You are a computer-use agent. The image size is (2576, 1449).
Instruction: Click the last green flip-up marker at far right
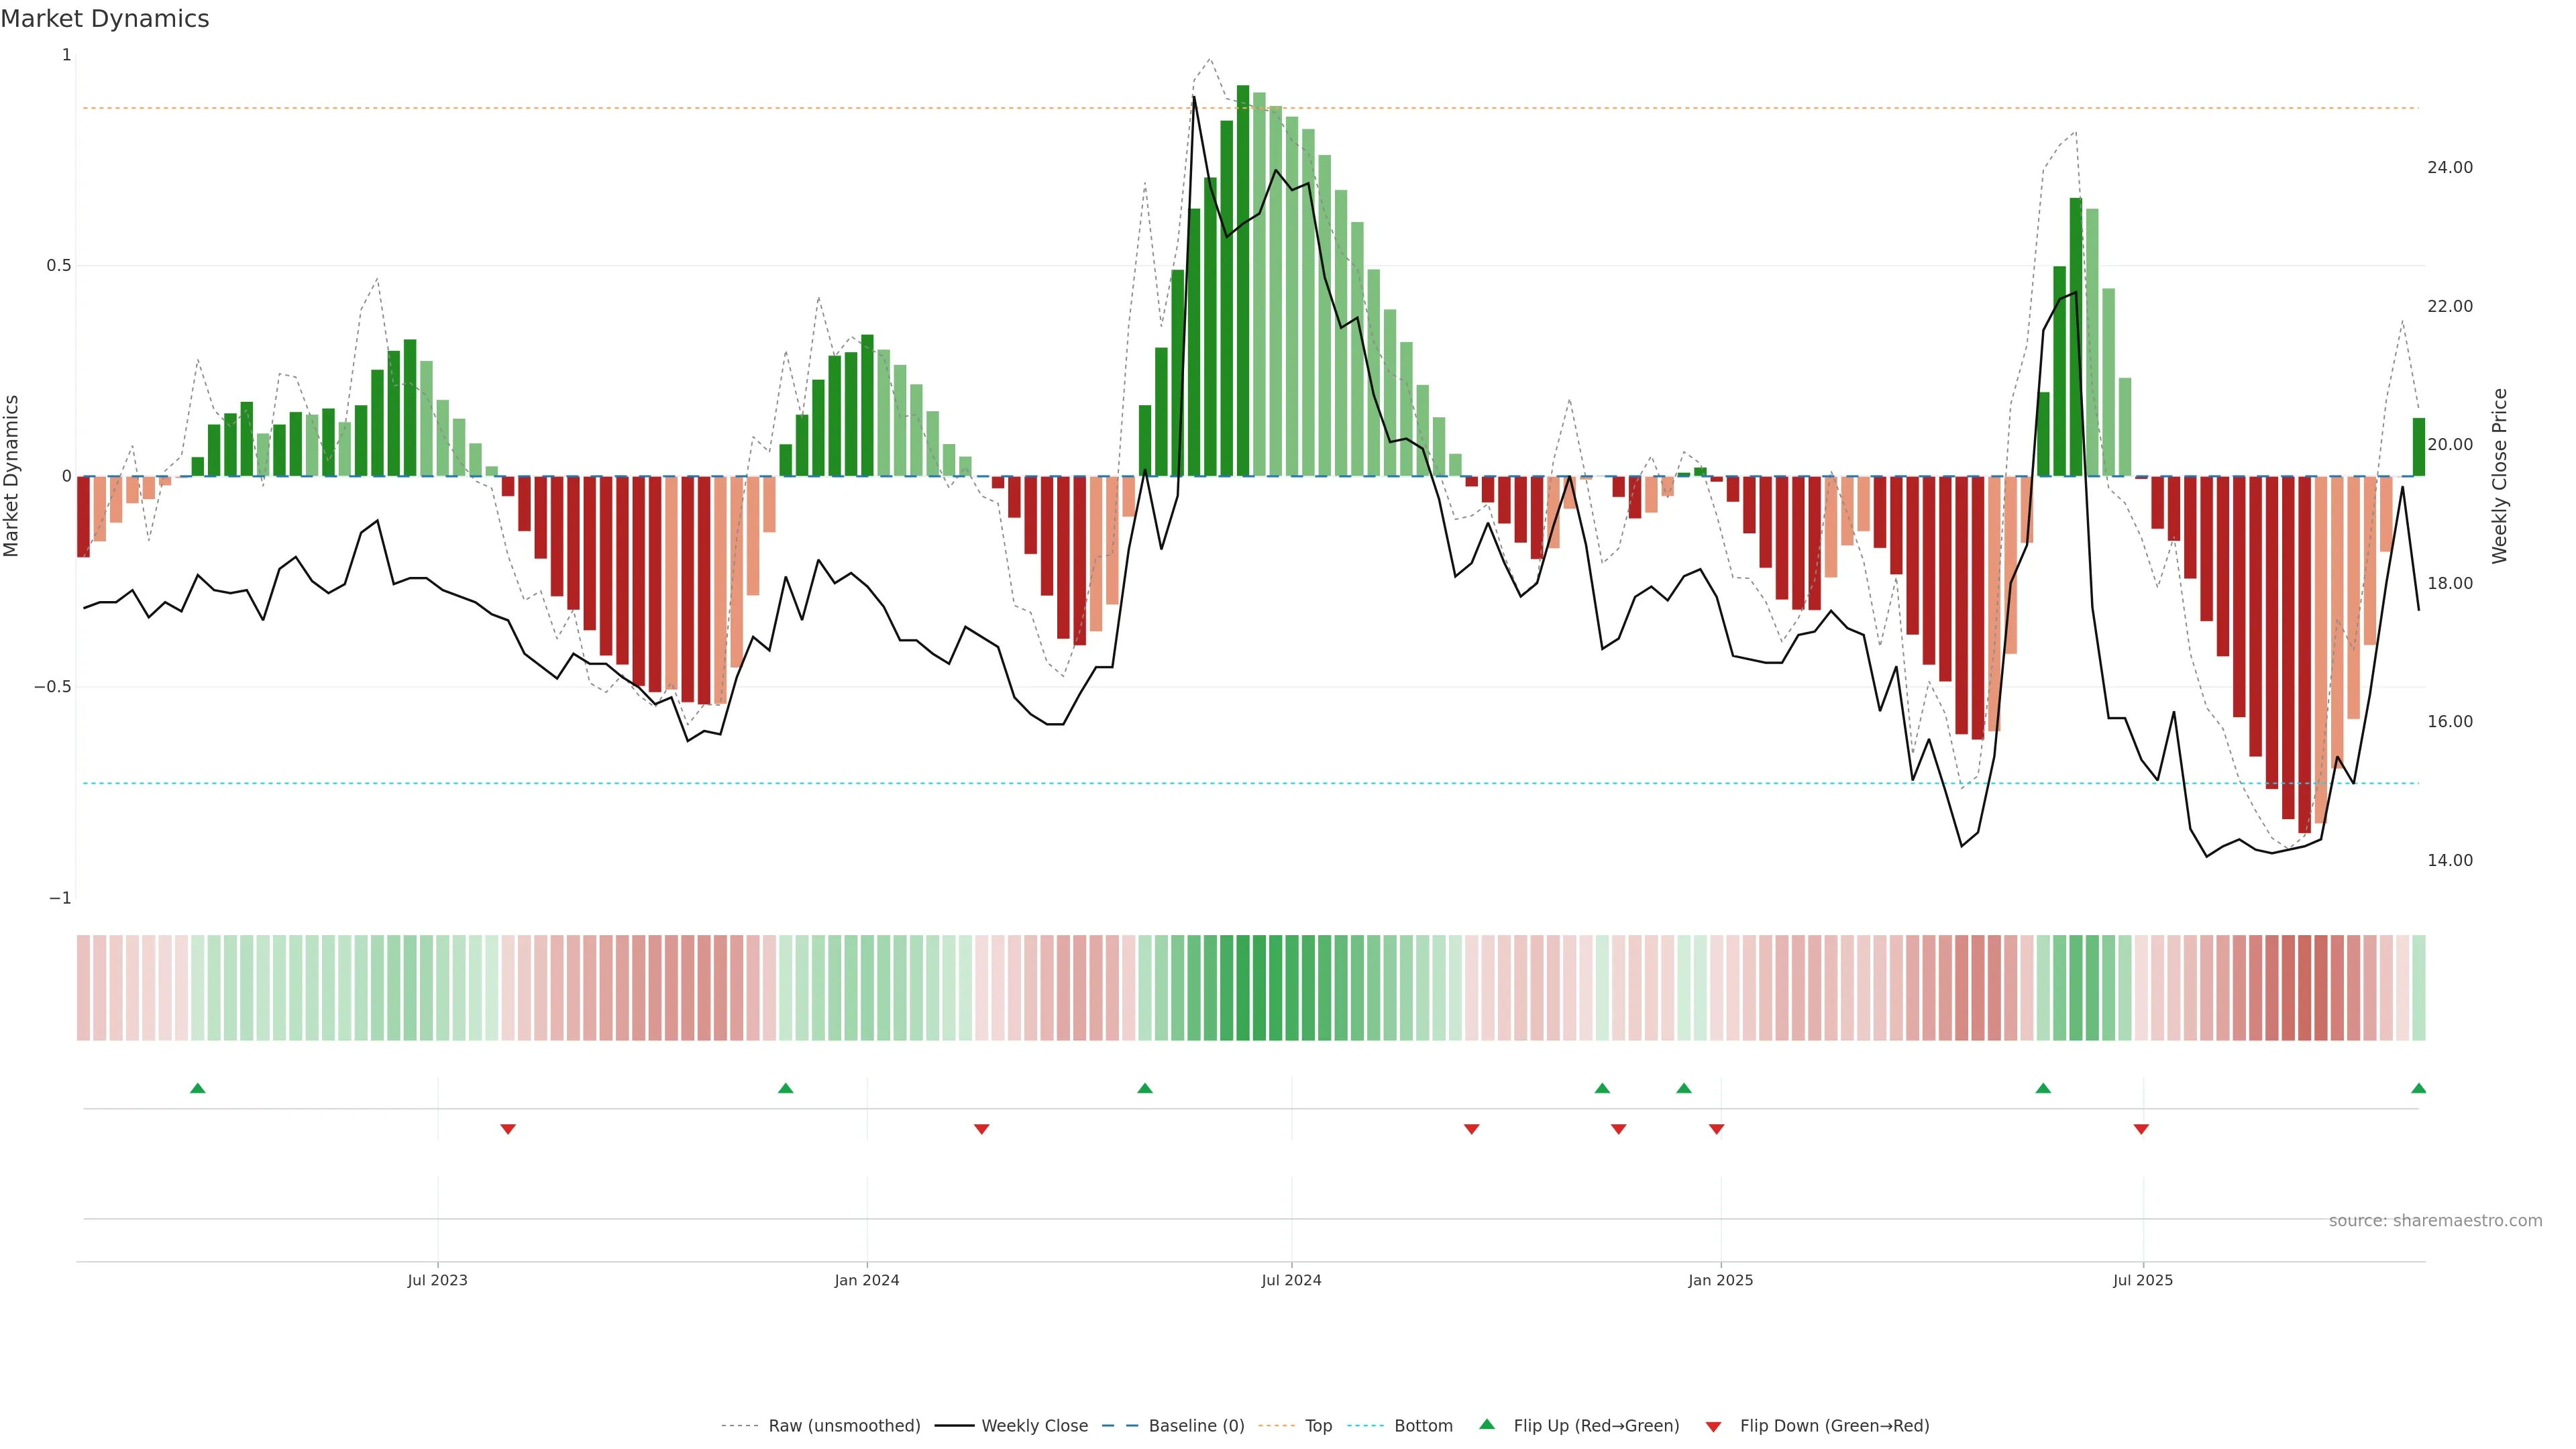pyautogui.click(x=2418, y=1088)
